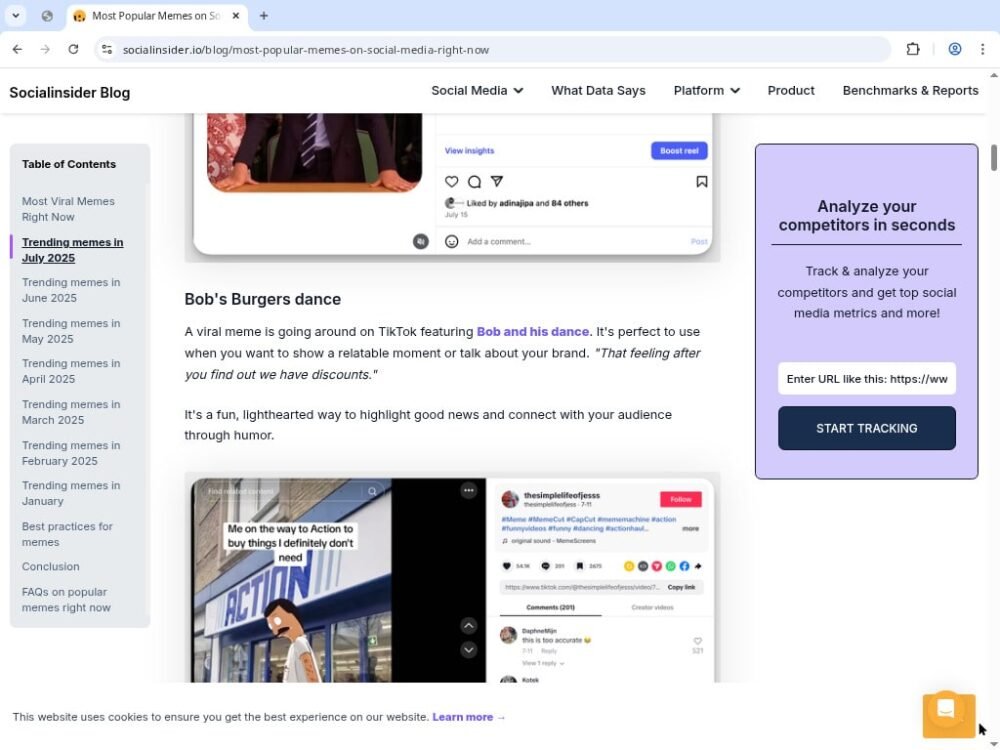The image size is (1000, 750).
Task: Expand the Platform dropdown menu
Action: click(706, 90)
